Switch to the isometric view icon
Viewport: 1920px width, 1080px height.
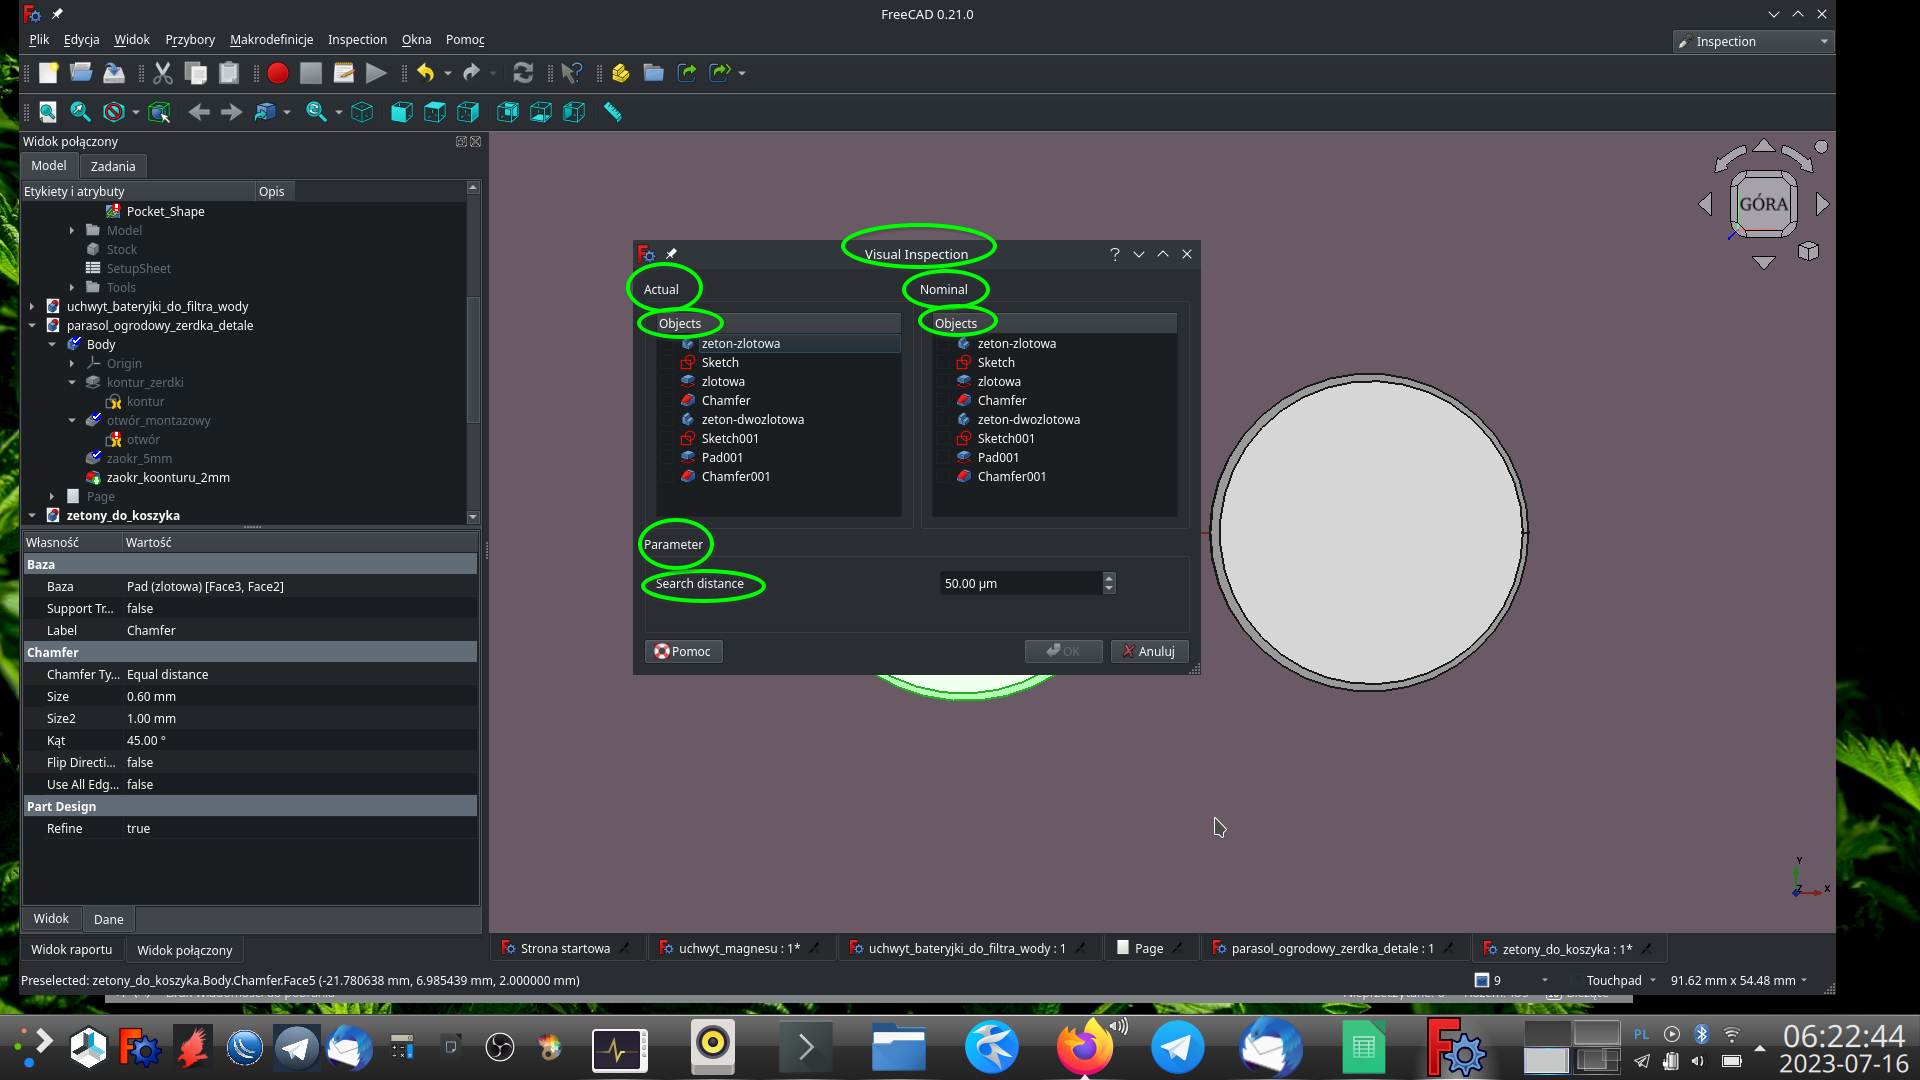(x=362, y=112)
